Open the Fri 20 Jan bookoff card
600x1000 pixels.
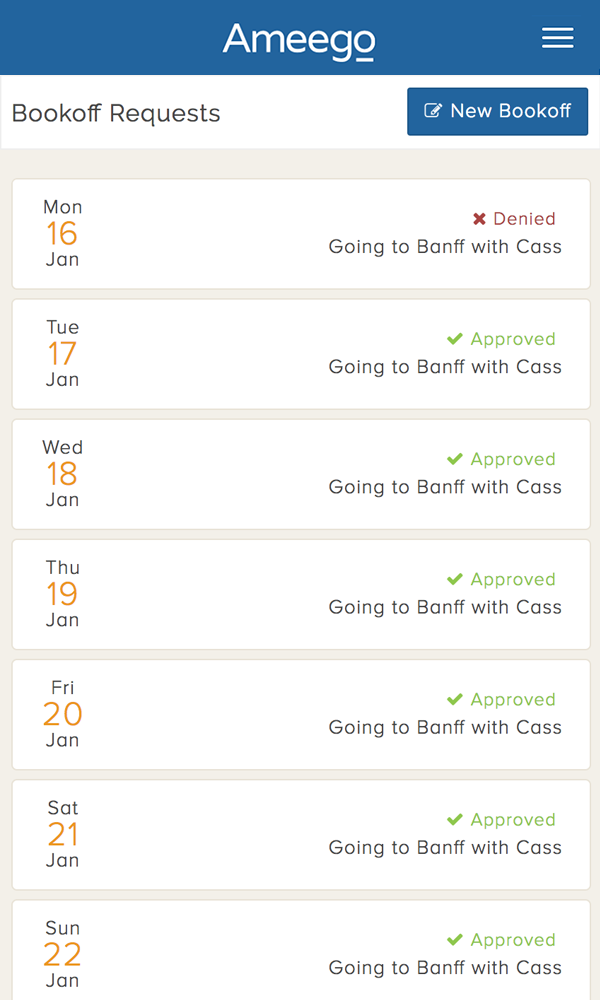300,714
